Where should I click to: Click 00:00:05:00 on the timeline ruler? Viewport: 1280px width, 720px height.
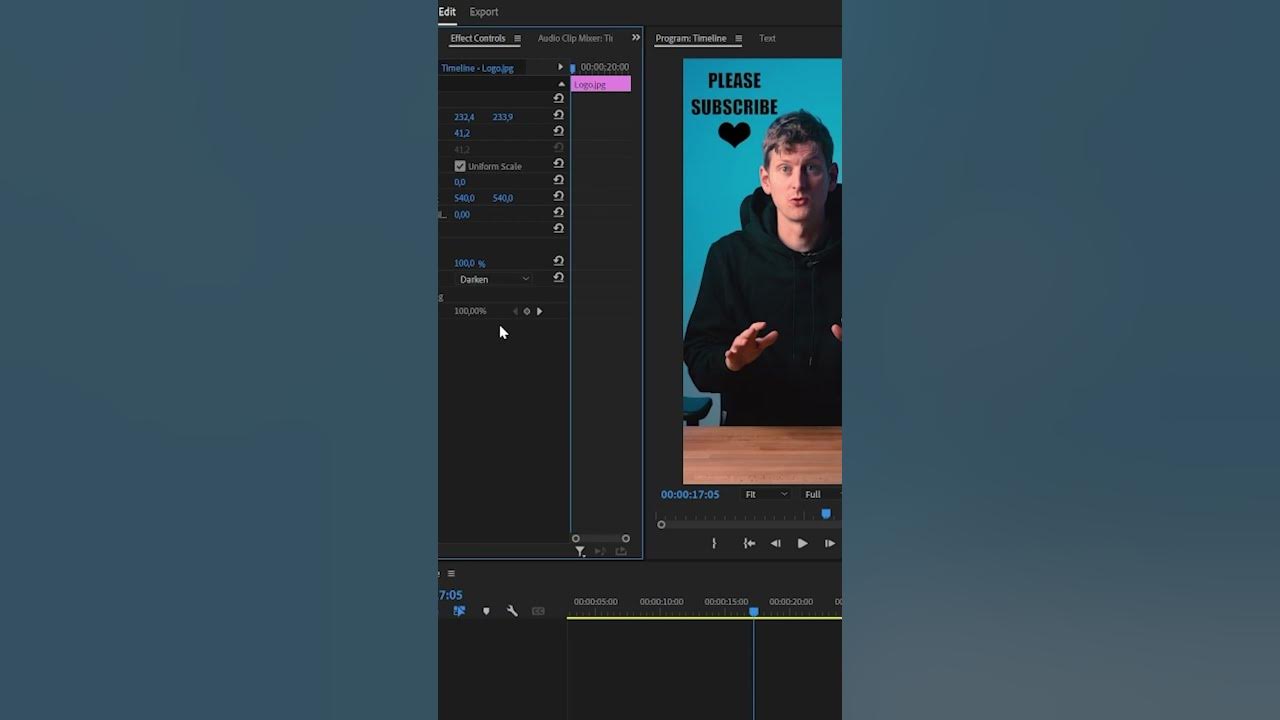(x=596, y=602)
